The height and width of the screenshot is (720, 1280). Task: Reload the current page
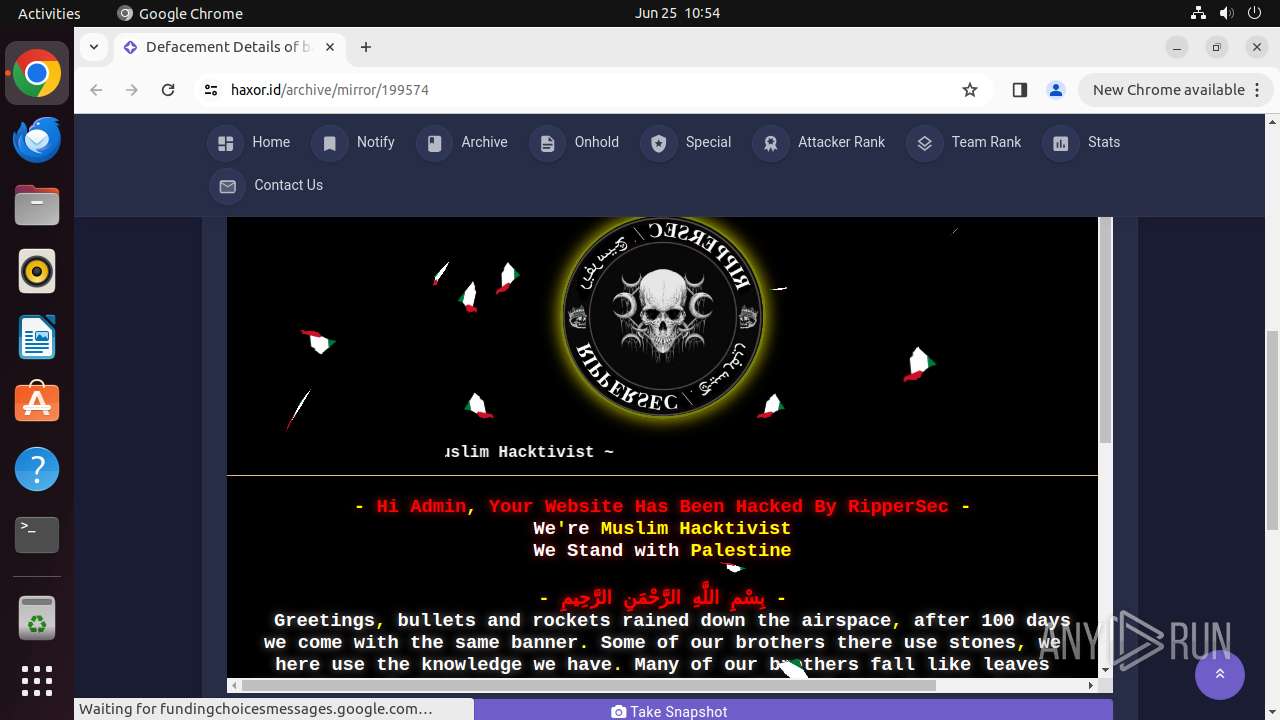[168, 90]
